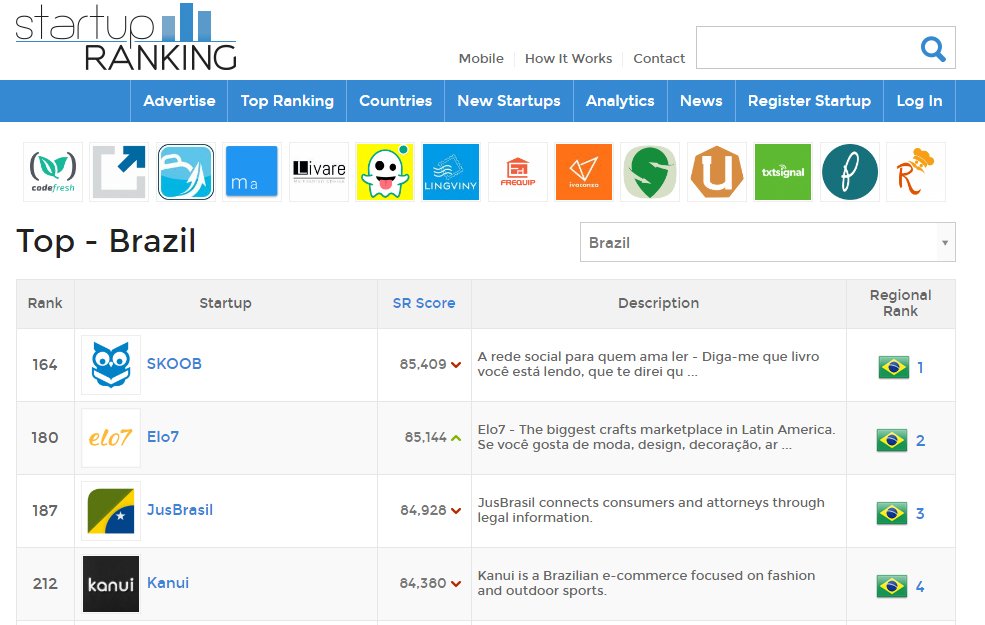The width and height of the screenshot is (985, 625).
Task: Open the Elo7 startup link
Action: tap(163, 437)
